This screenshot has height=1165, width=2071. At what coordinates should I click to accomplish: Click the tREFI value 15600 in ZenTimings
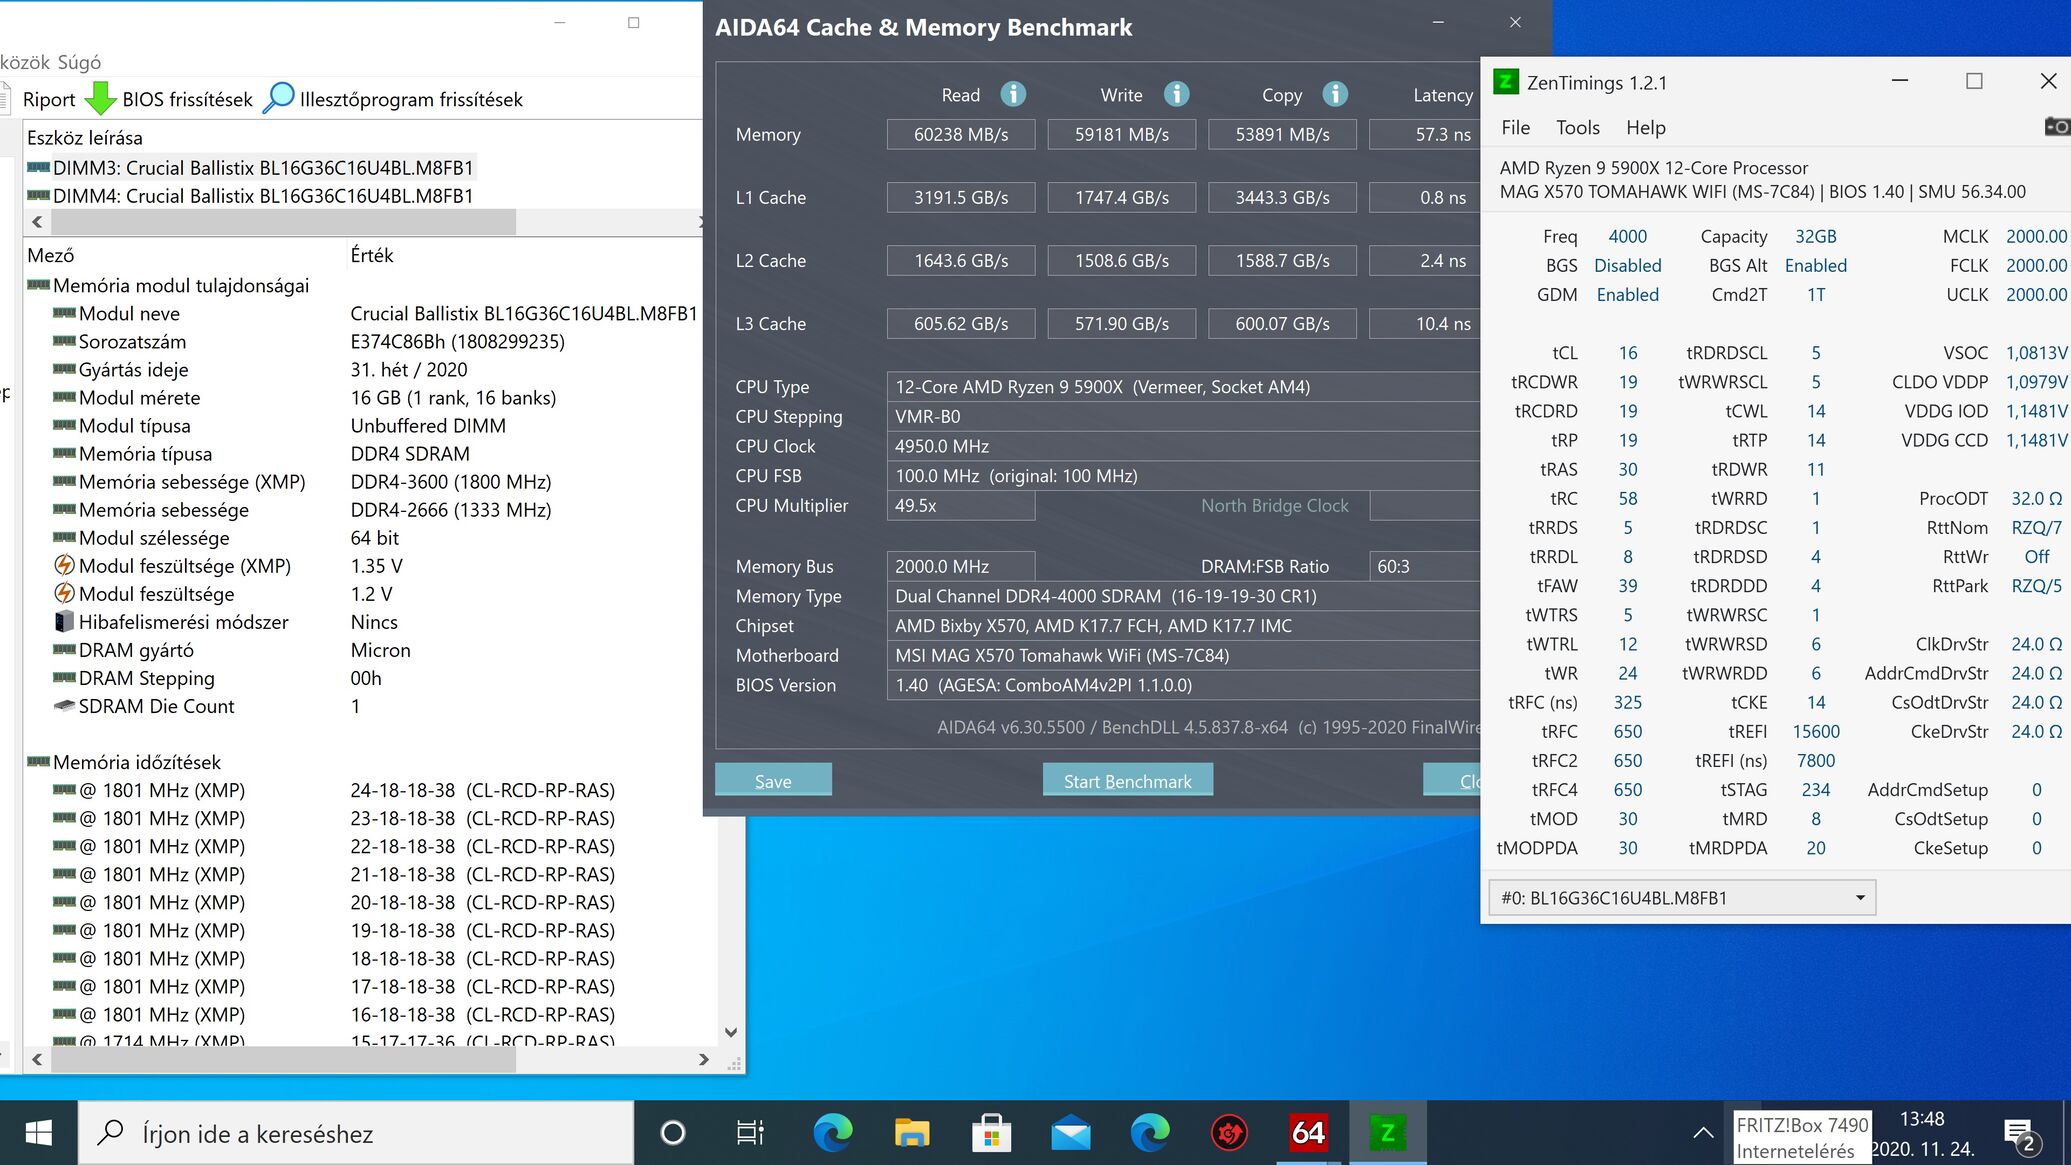point(1816,731)
